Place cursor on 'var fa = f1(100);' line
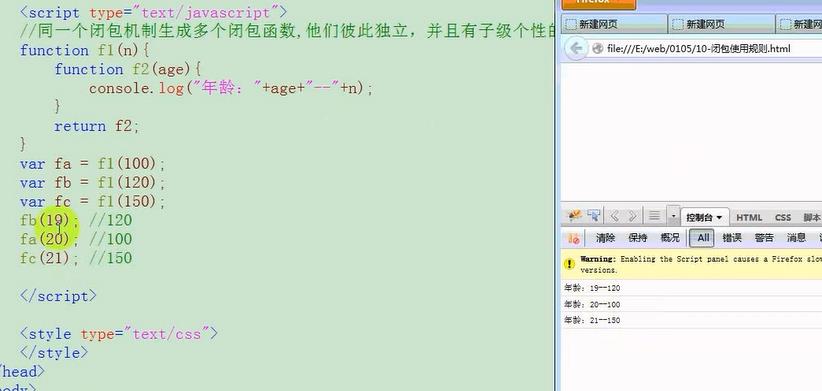The image size is (822, 391). coord(93,164)
